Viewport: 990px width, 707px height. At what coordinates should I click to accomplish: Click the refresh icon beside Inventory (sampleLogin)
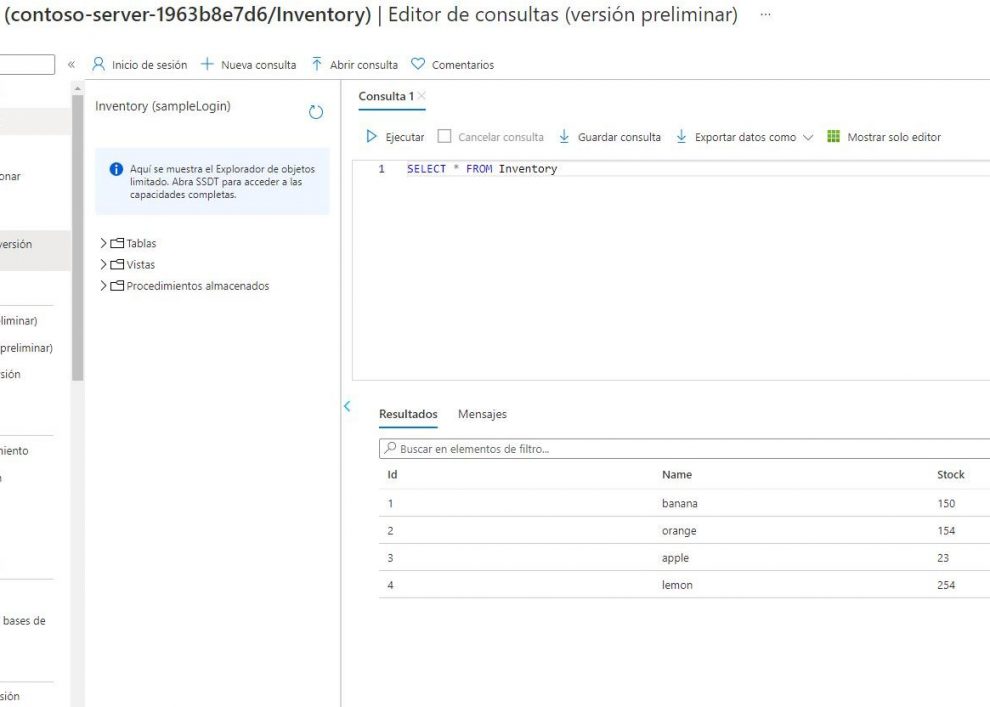click(x=316, y=112)
